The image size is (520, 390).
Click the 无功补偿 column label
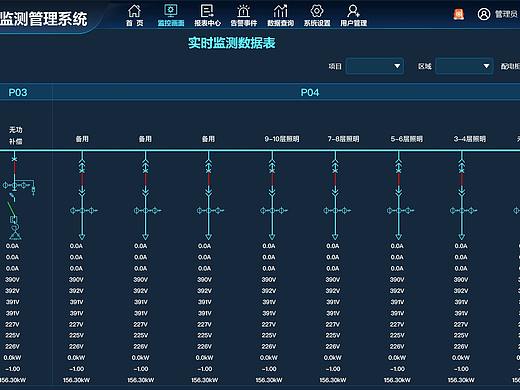click(15, 135)
